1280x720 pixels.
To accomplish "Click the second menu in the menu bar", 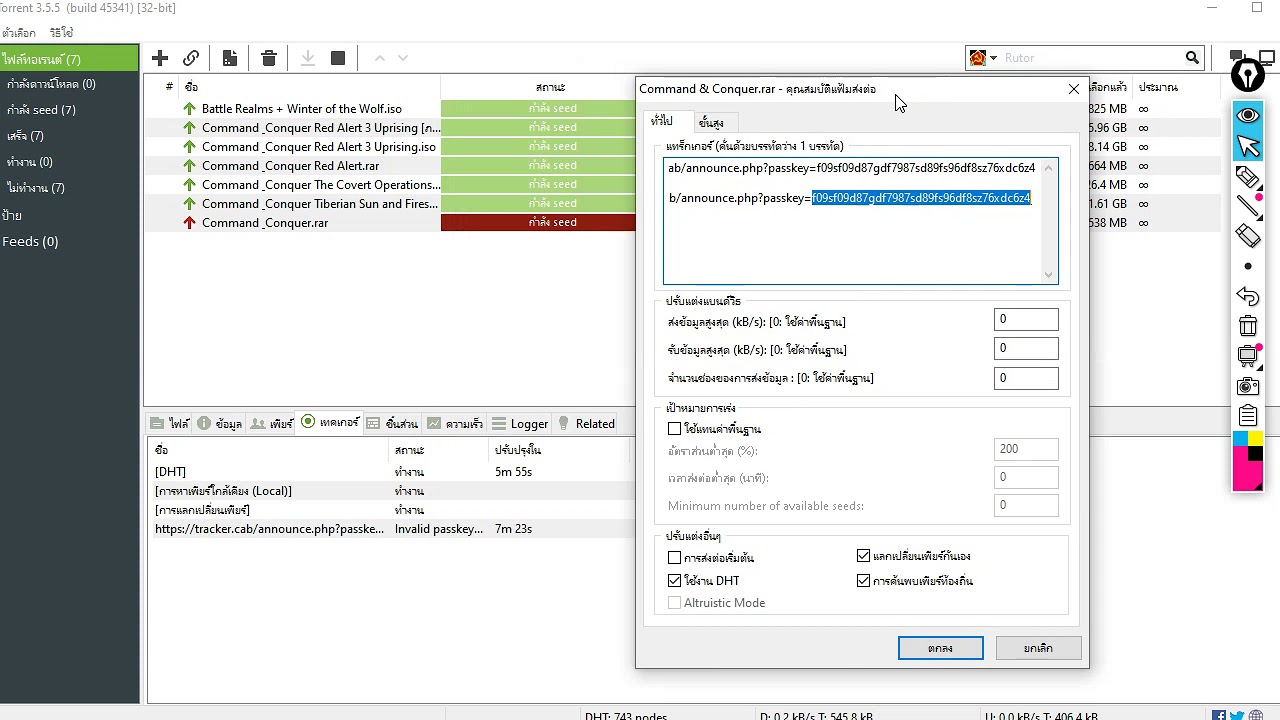I will [61, 33].
